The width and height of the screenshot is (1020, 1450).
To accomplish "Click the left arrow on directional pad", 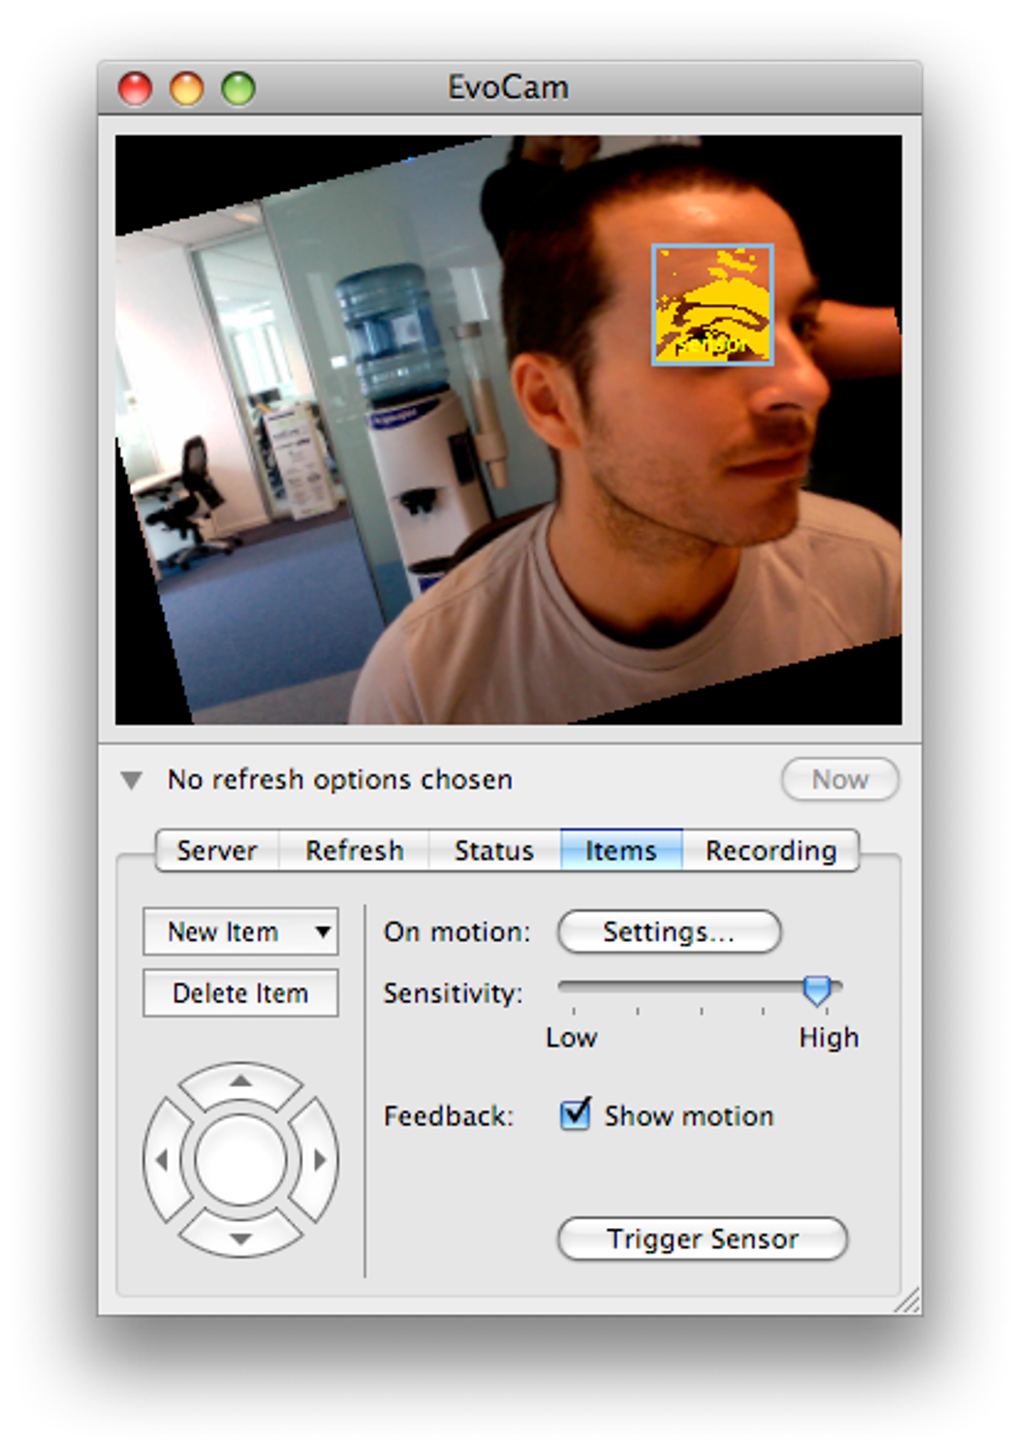I will coord(163,1160).
